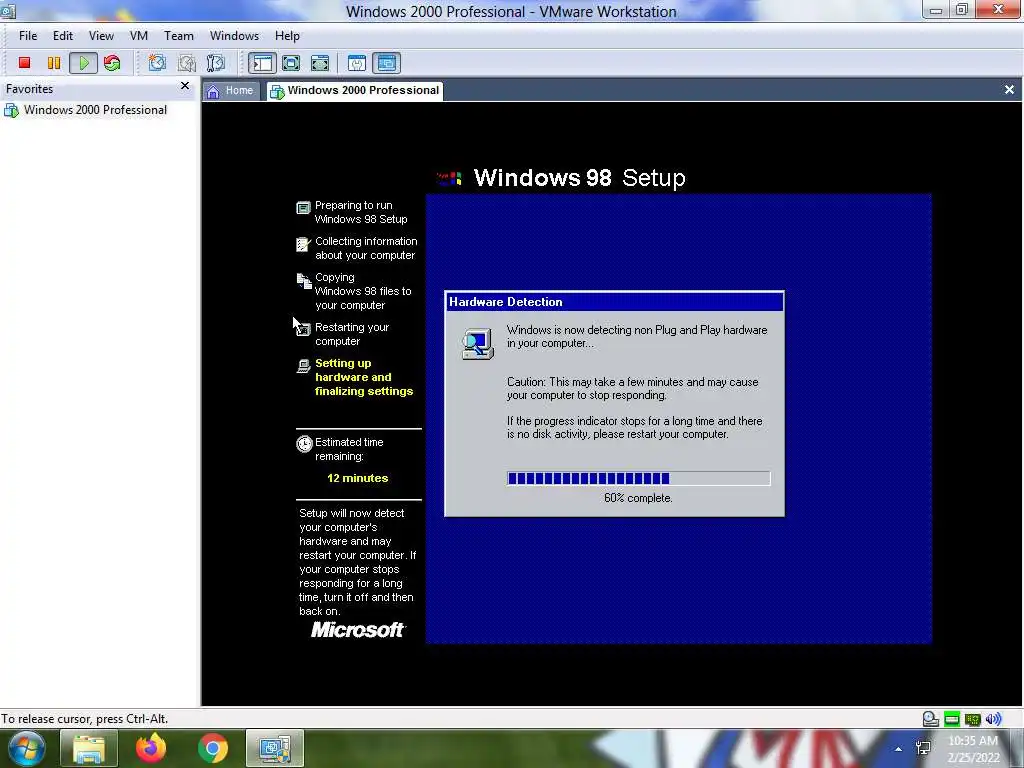Open the Windows Start button

26,748
